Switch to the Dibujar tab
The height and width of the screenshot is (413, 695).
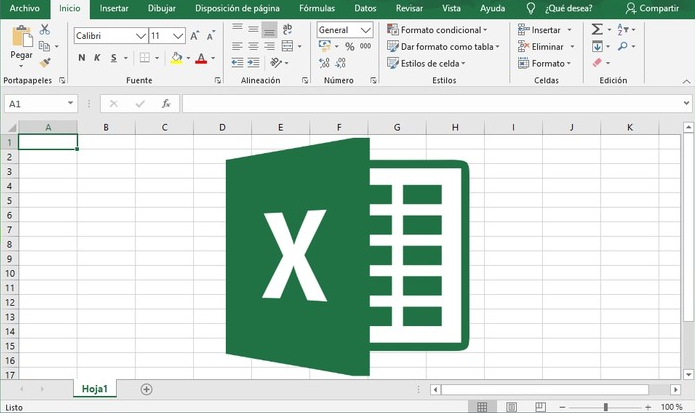pos(162,8)
